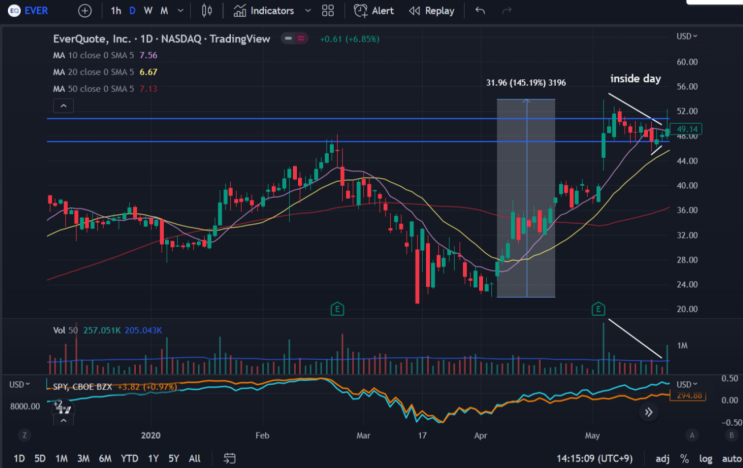
Task: Start bar Replay mode
Action: pos(432,10)
